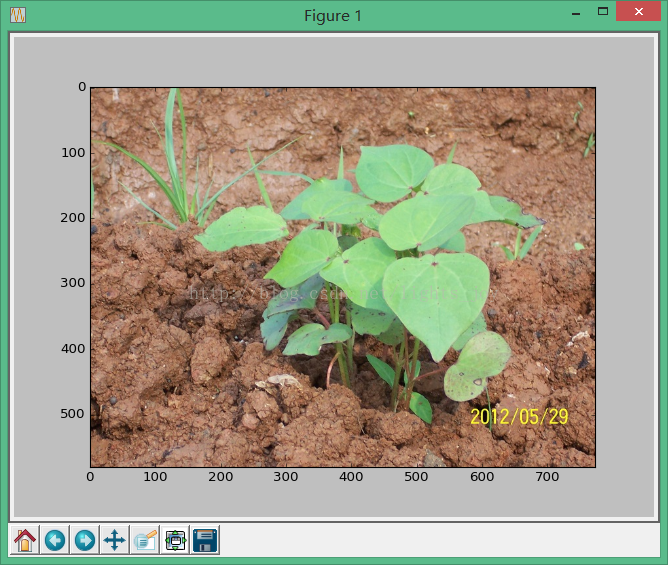The image size is (668, 565).
Task: Save the figure with the floppy icon
Action: pyautogui.click(x=205, y=540)
